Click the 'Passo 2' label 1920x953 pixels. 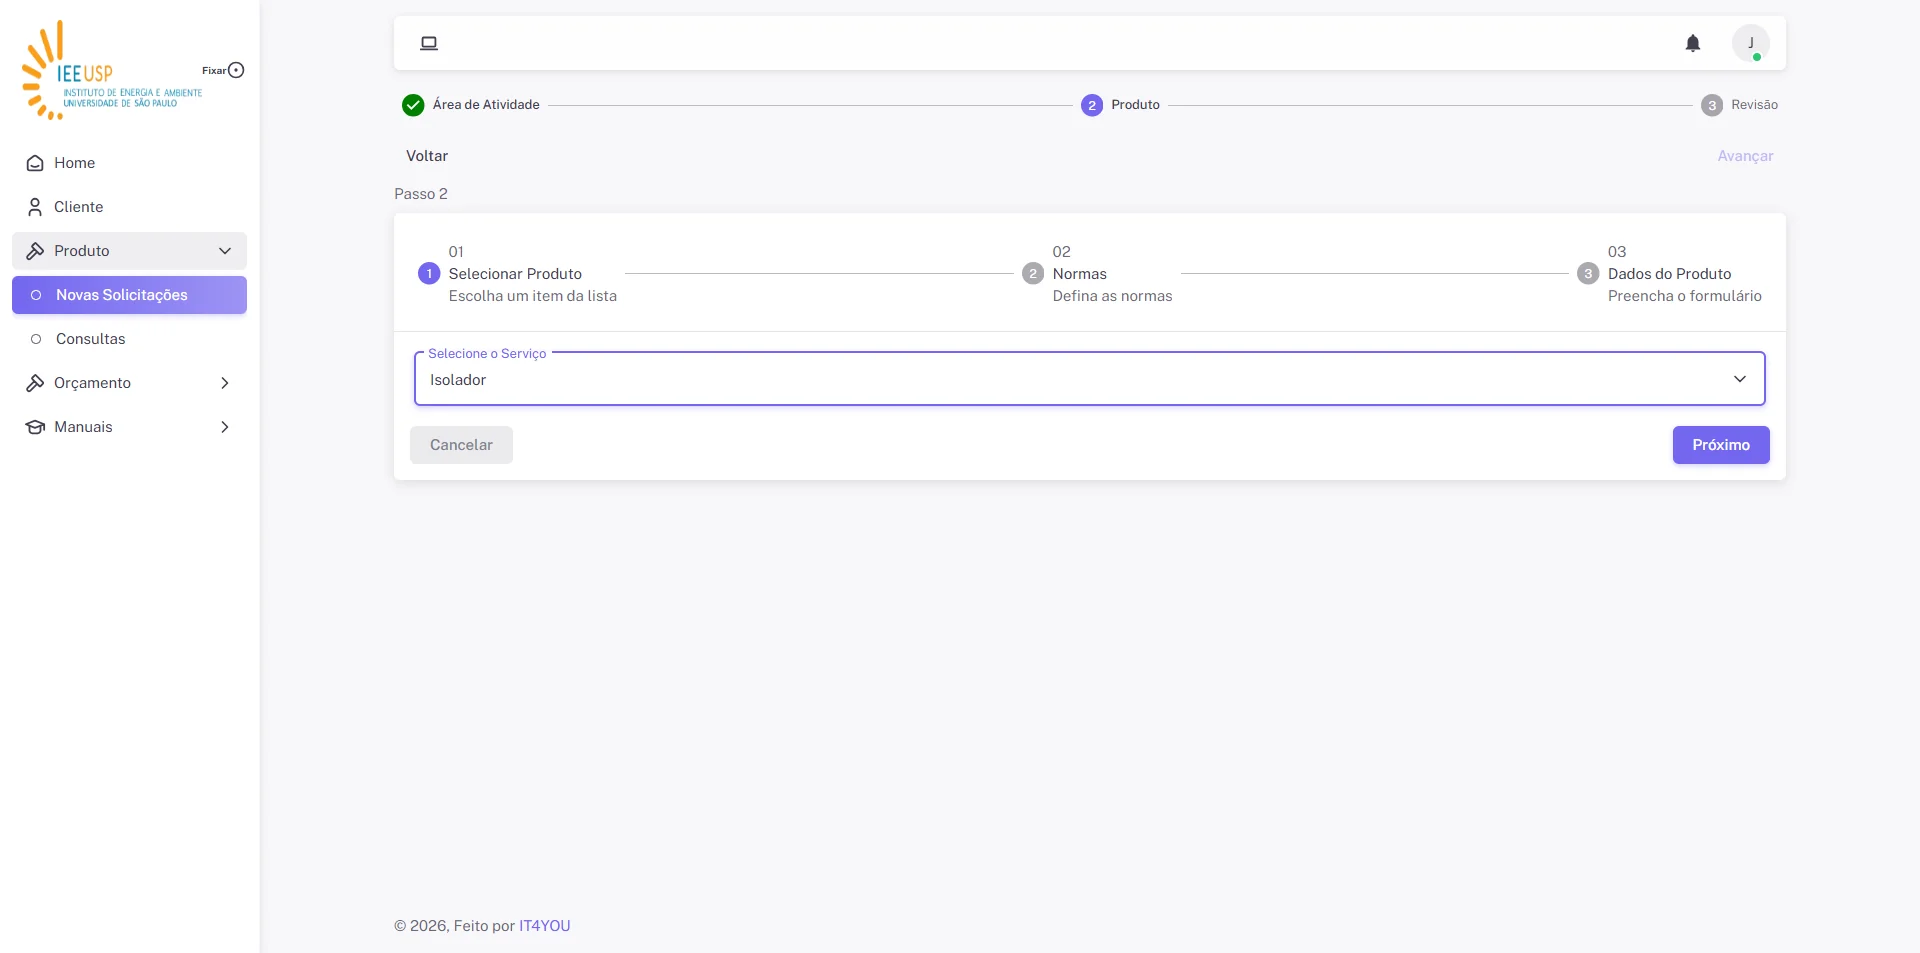coord(421,194)
